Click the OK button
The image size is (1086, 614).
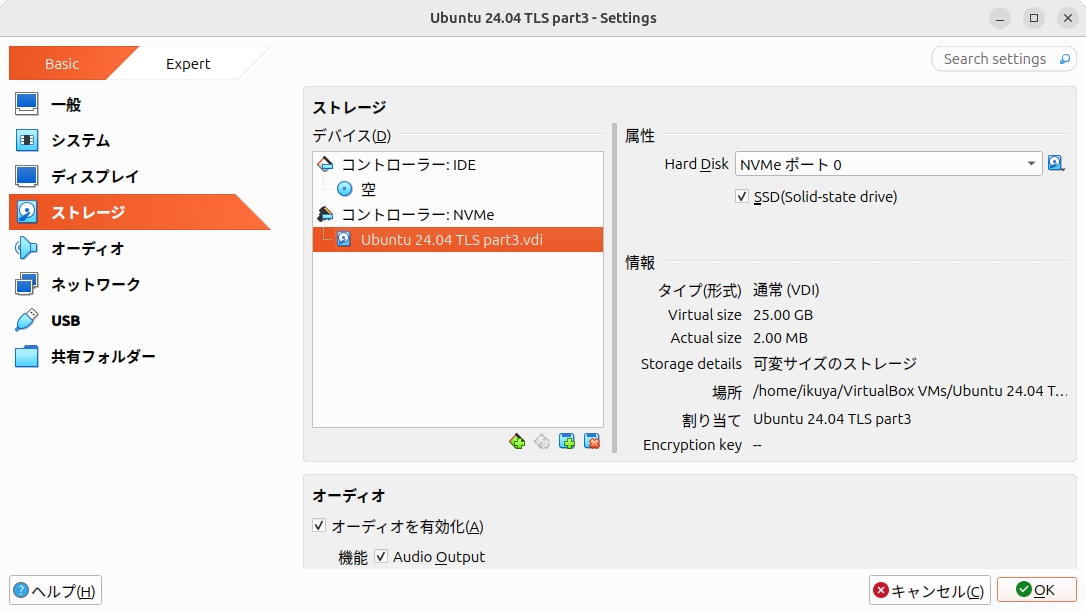[x=1036, y=590]
